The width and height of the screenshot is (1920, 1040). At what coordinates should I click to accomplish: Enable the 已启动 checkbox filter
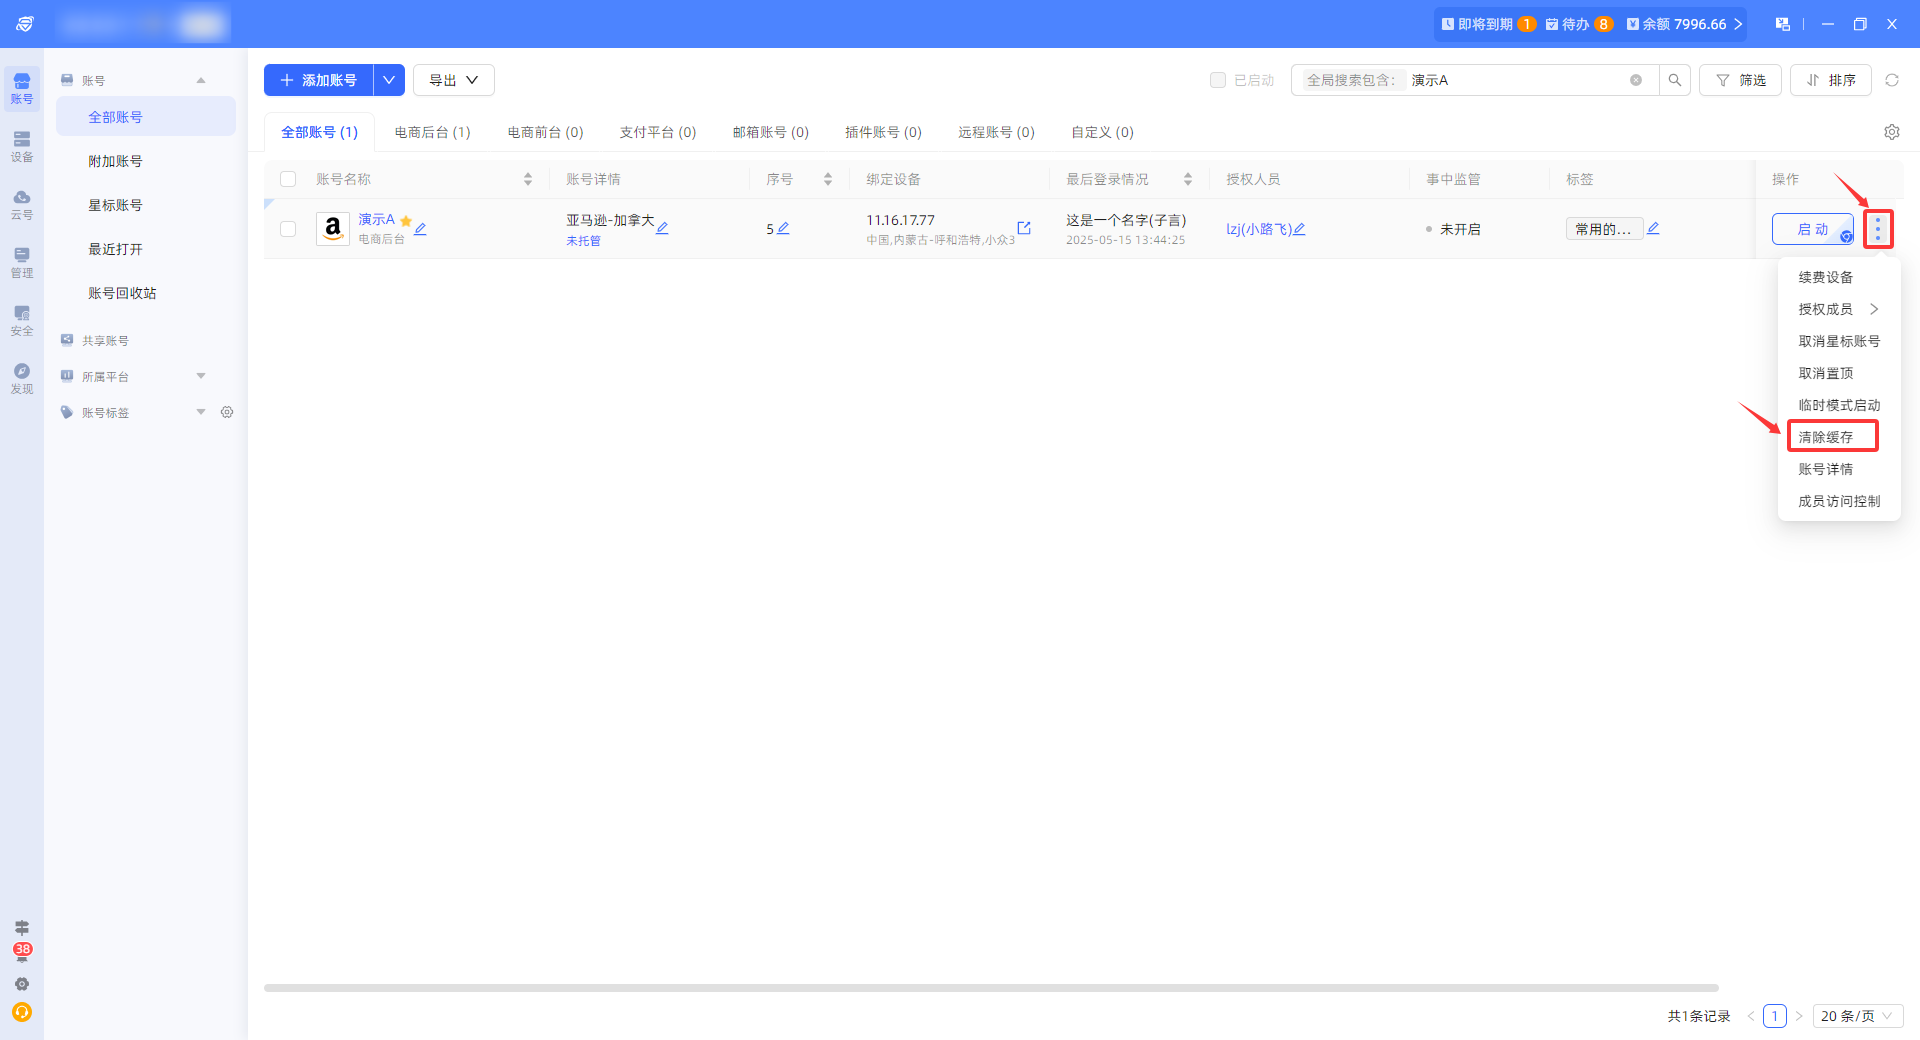tap(1218, 80)
